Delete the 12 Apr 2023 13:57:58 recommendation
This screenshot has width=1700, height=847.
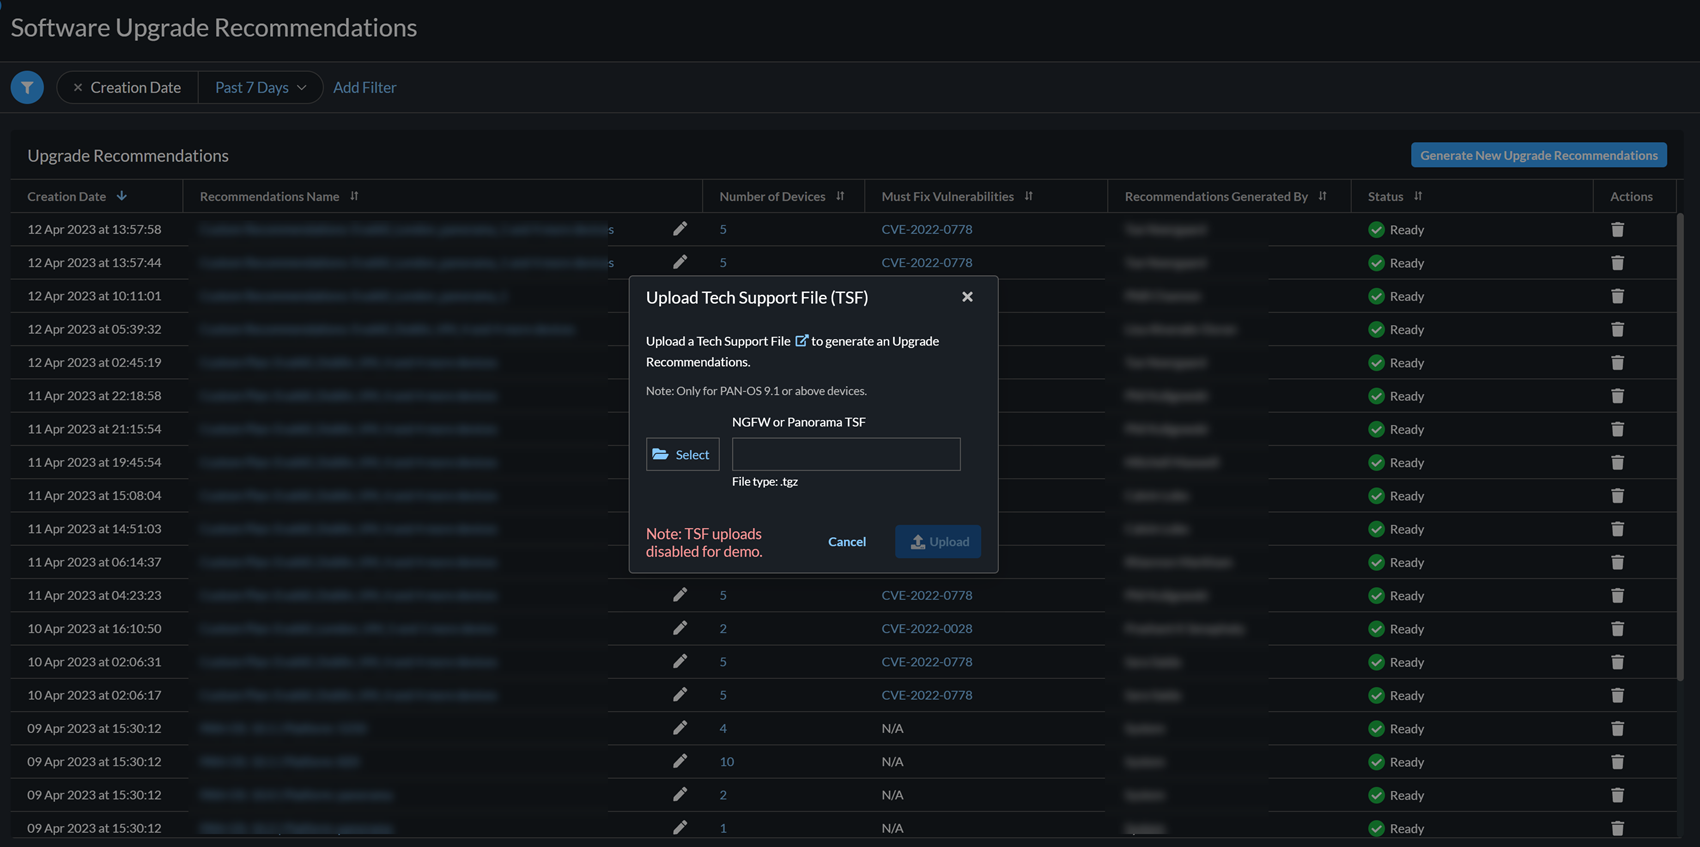[1617, 229]
